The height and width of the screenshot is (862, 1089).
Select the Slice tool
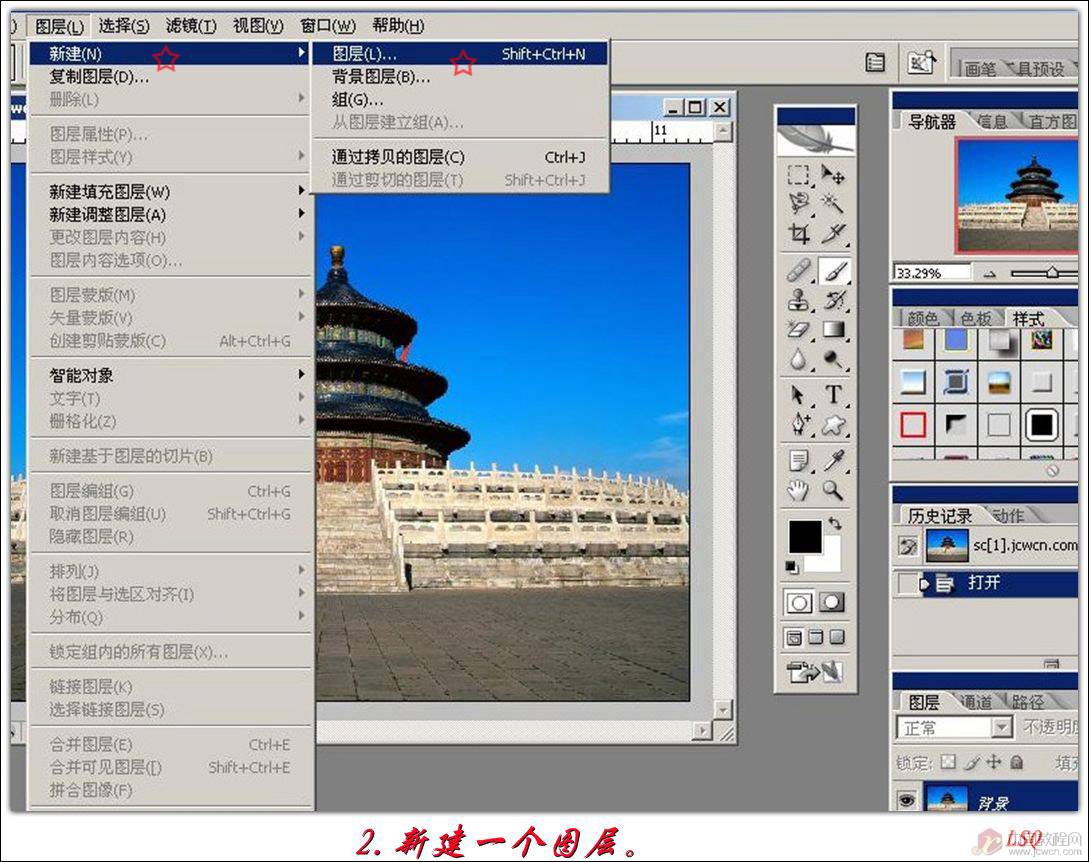click(833, 234)
